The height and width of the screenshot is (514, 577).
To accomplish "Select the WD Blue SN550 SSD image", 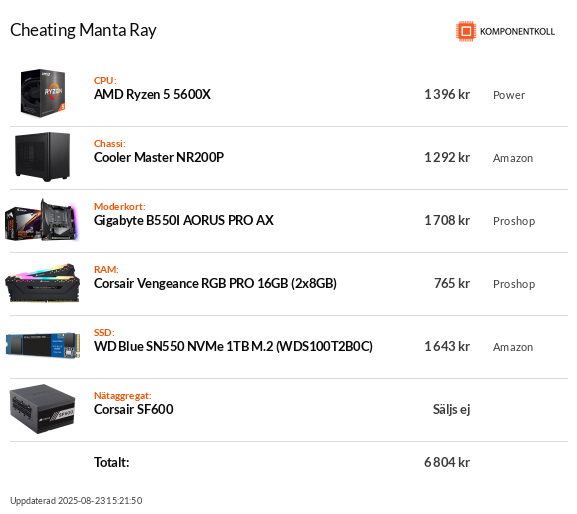I will point(43,345).
